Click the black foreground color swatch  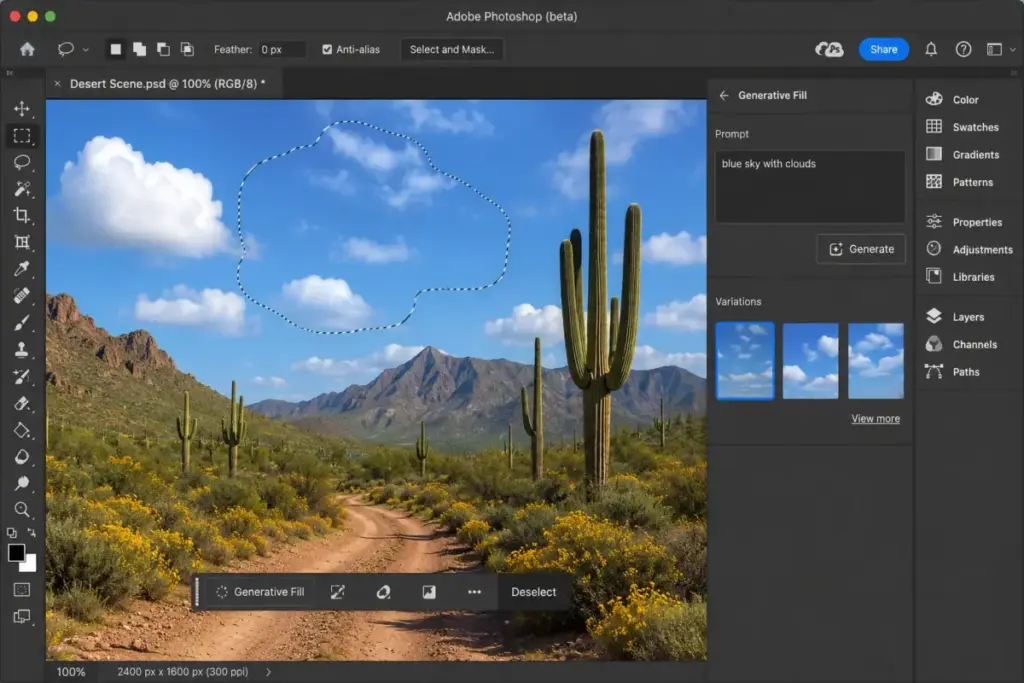(16, 552)
